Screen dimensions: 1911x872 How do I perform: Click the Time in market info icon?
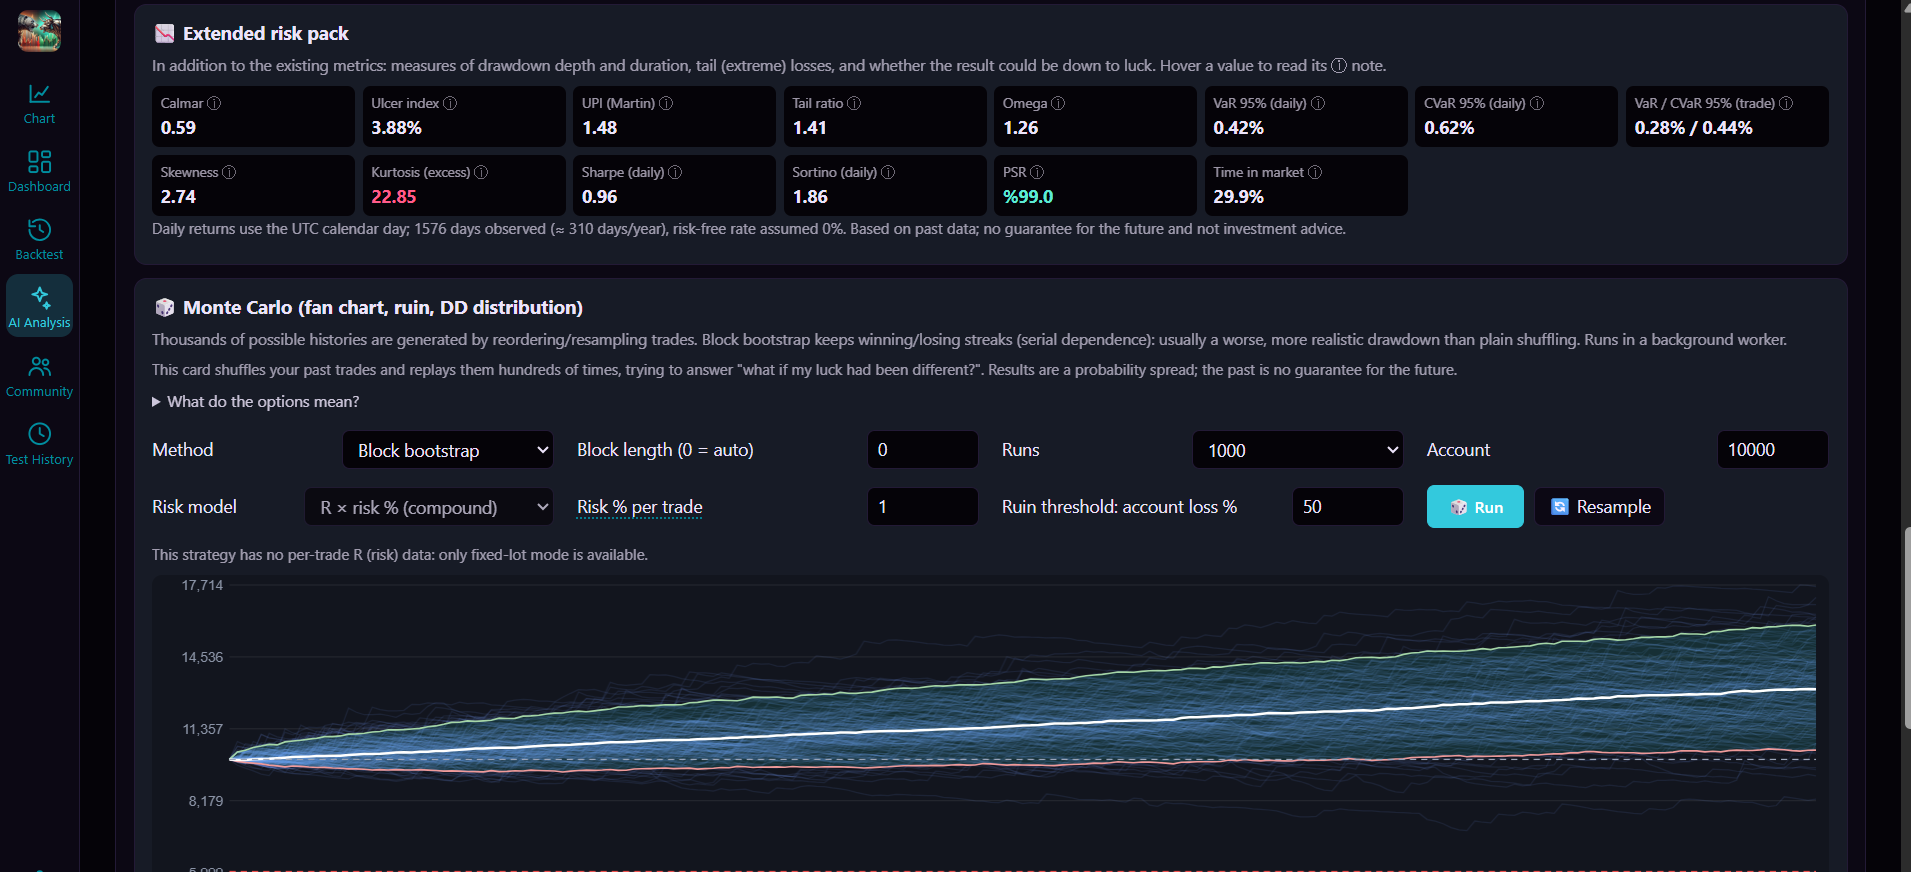pyautogui.click(x=1315, y=172)
